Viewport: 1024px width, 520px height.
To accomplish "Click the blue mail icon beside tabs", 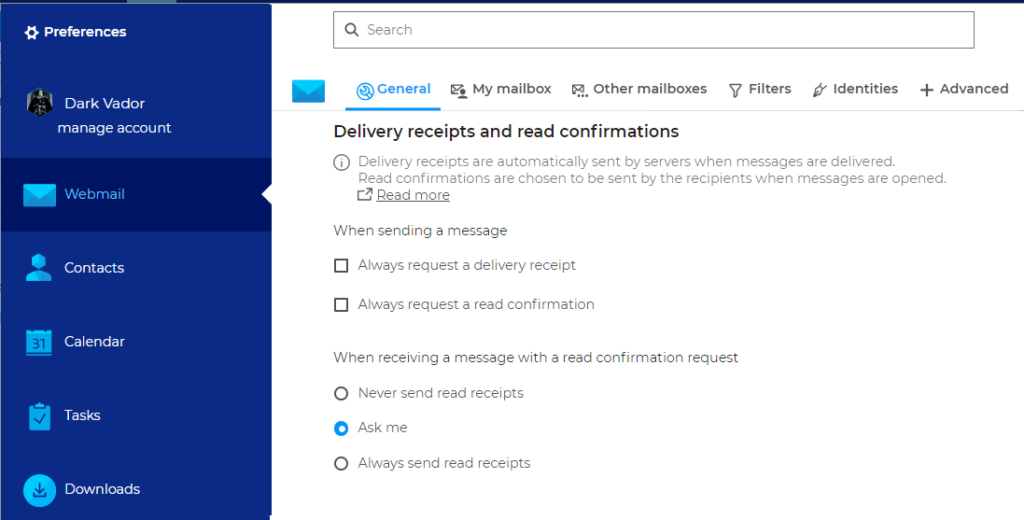I will click(308, 91).
